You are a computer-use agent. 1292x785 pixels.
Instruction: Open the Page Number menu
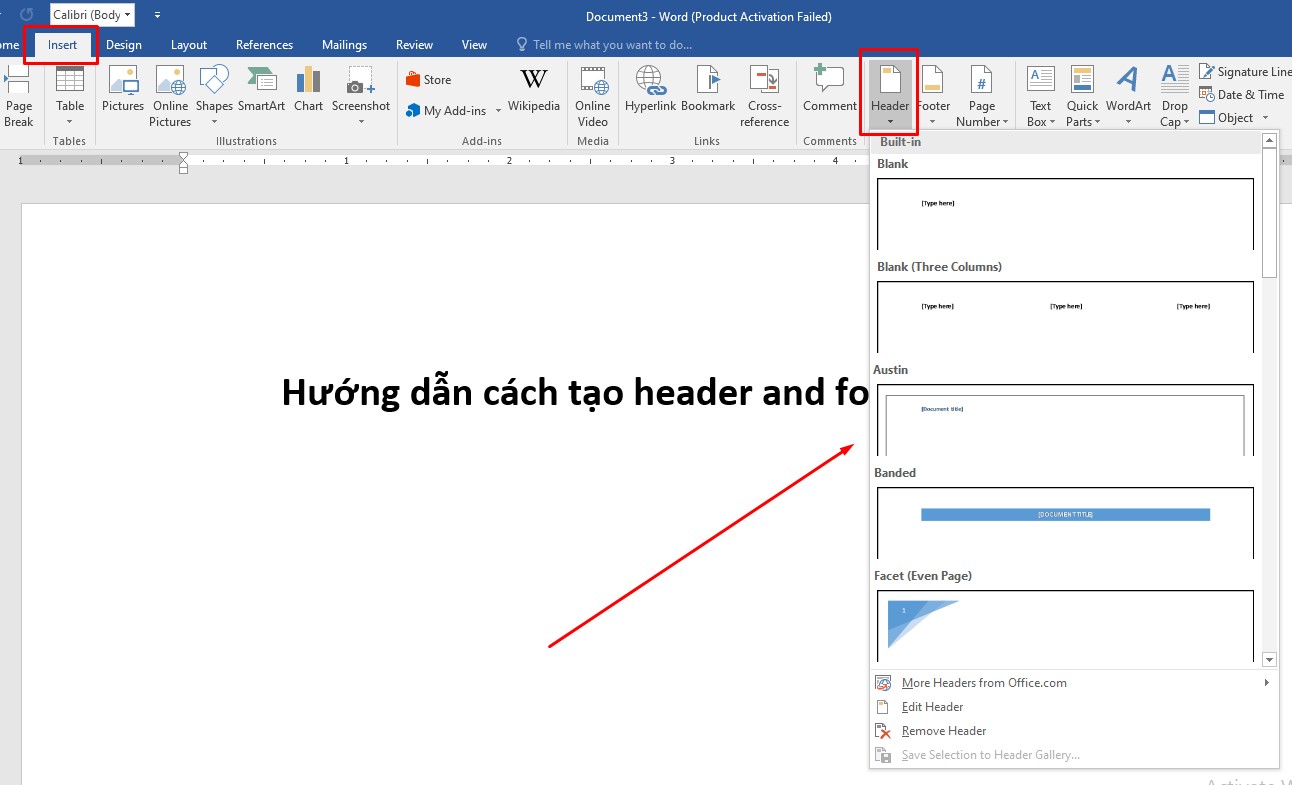click(982, 97)
